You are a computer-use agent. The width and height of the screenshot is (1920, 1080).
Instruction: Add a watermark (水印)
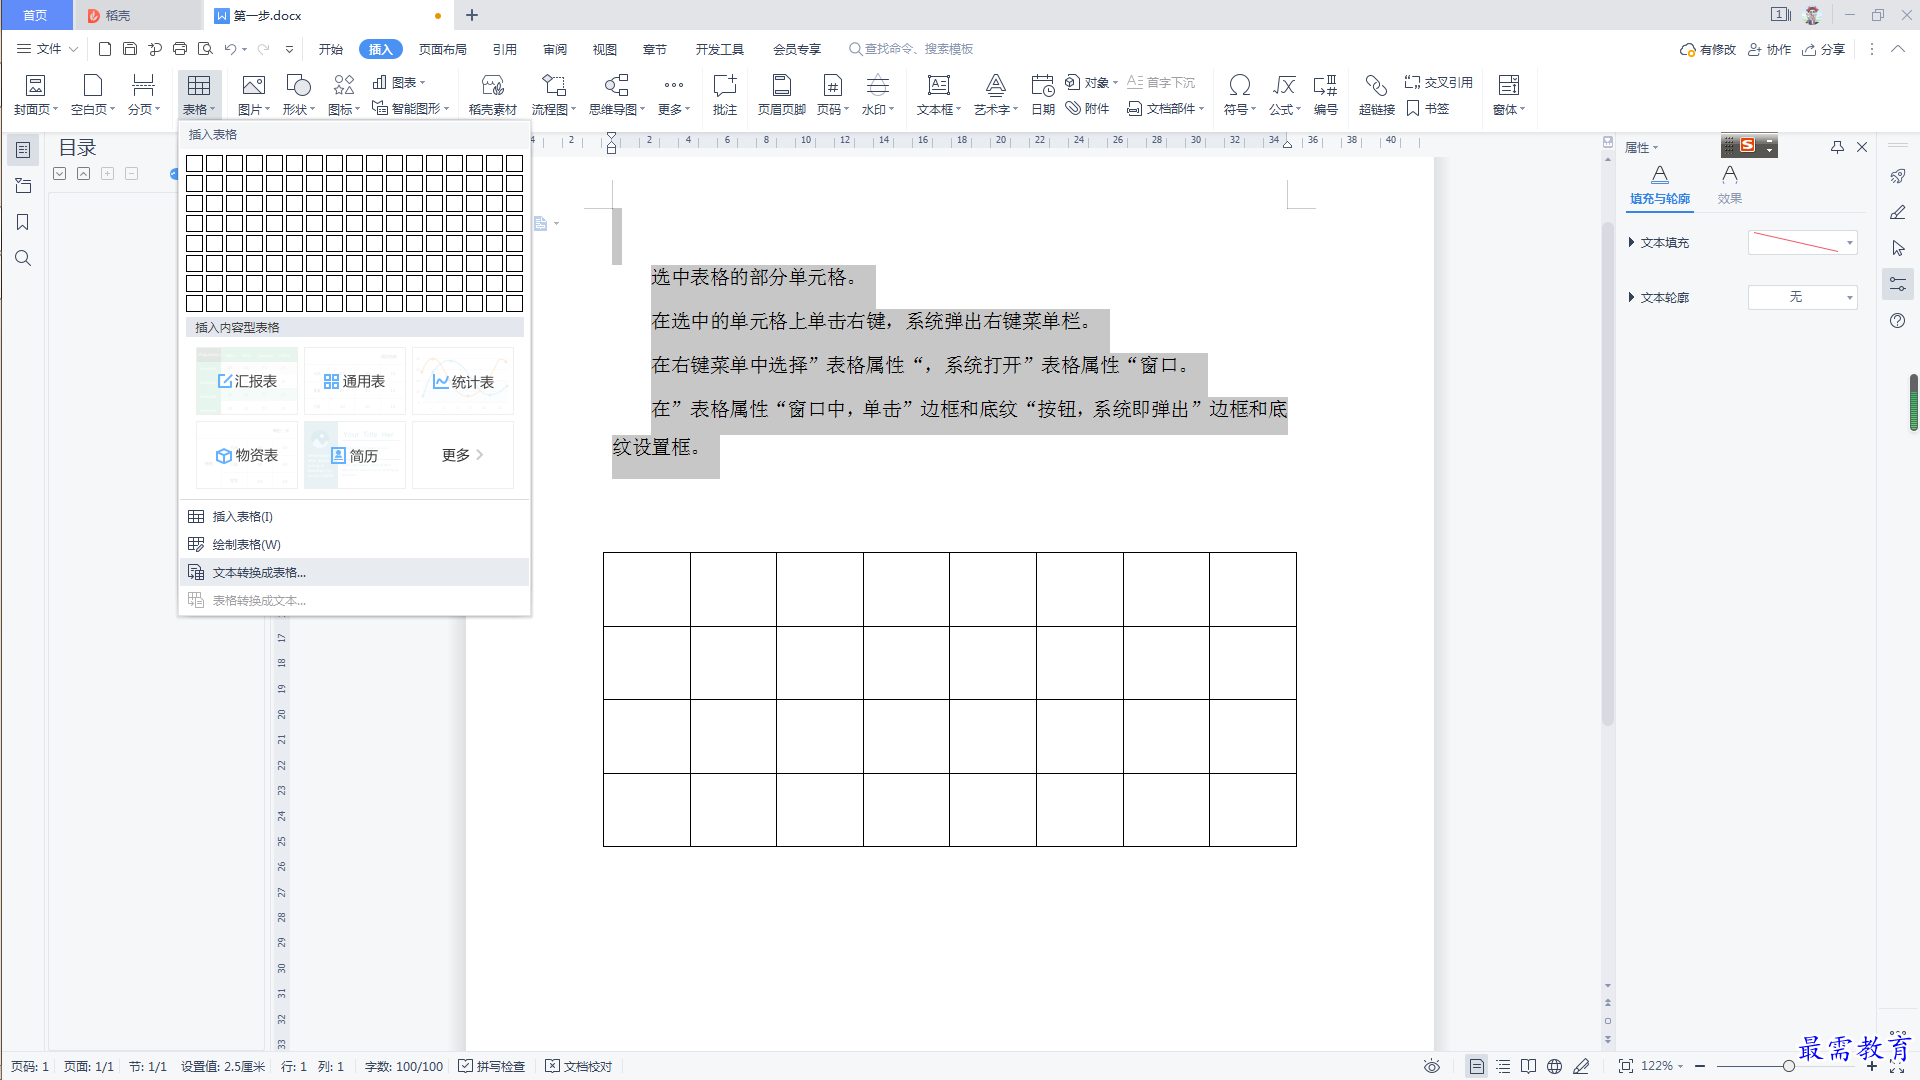[x=878, y=95]
